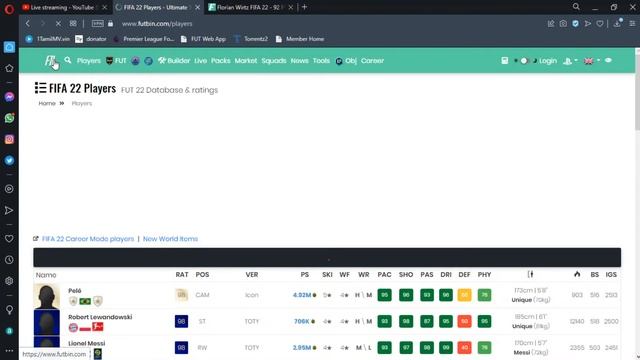Open the downloads icon in the toolbar
640x360 pixels.
617,23
